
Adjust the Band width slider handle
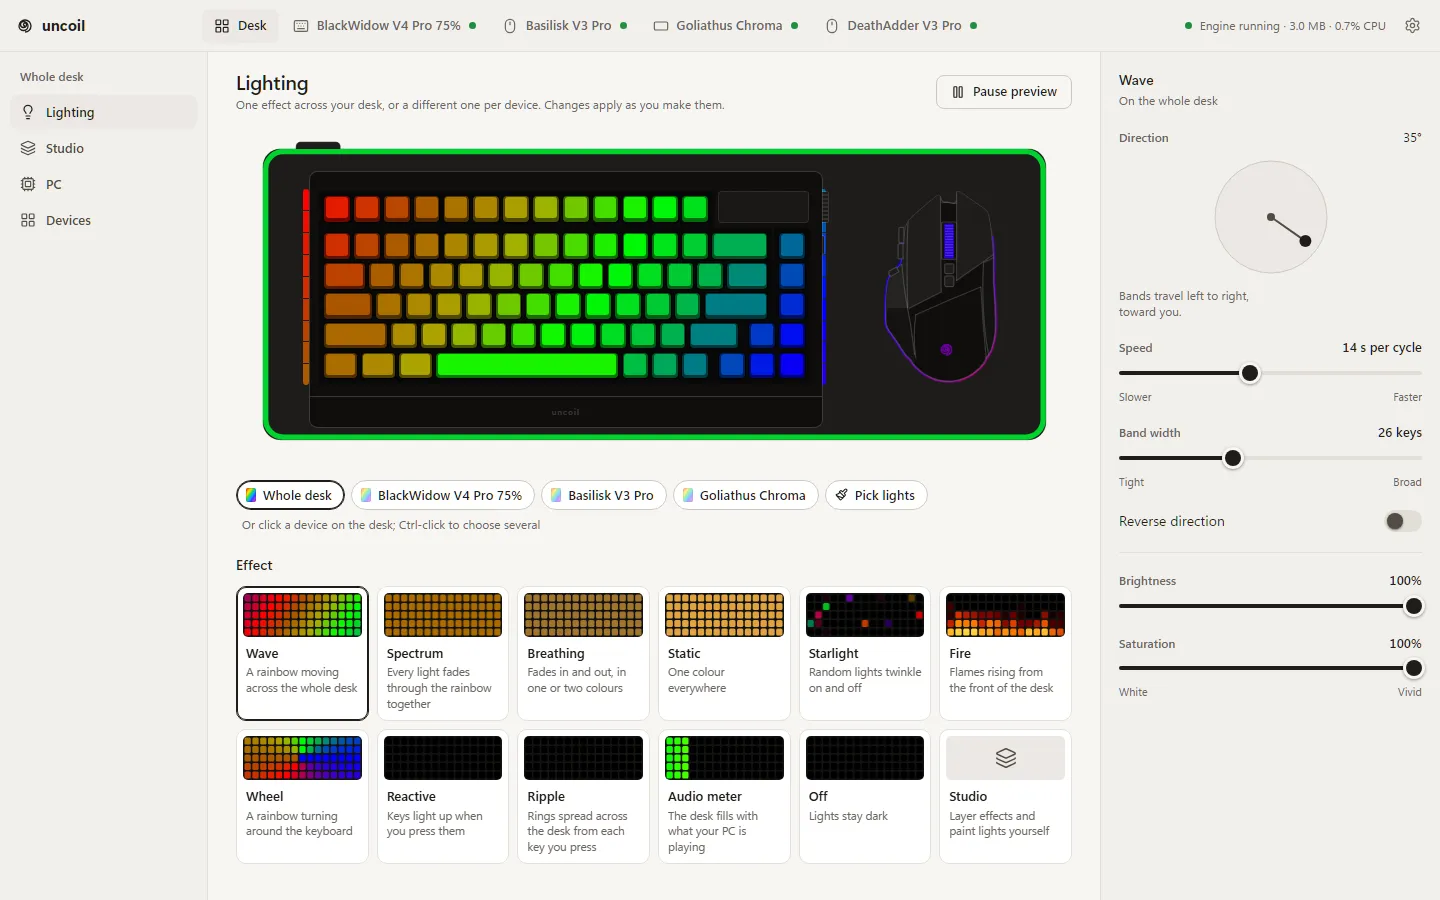[1233, 458]
